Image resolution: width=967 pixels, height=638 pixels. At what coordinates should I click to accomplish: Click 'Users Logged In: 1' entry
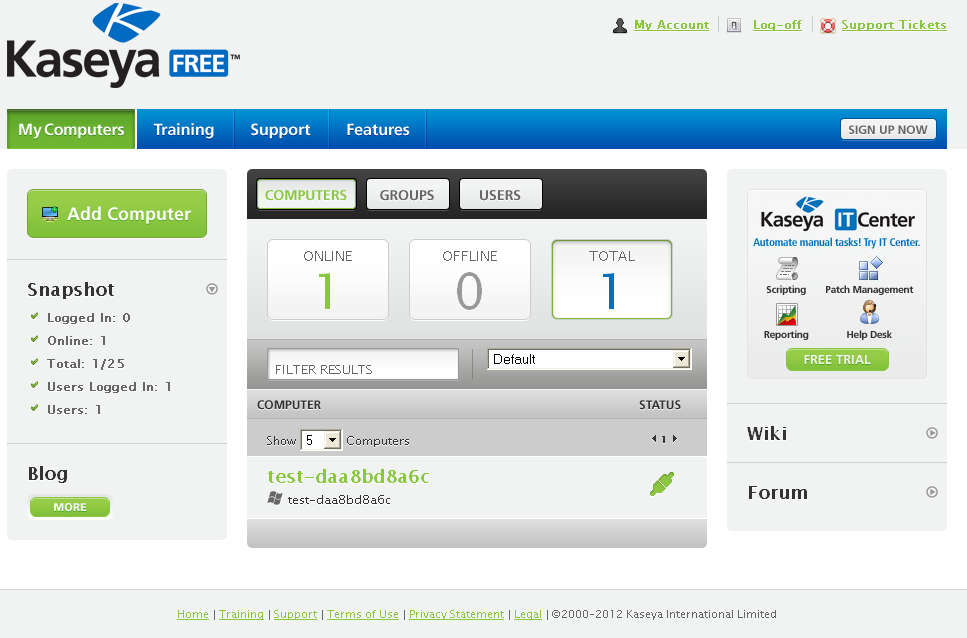pyautogui.click(x=109, y=386)
